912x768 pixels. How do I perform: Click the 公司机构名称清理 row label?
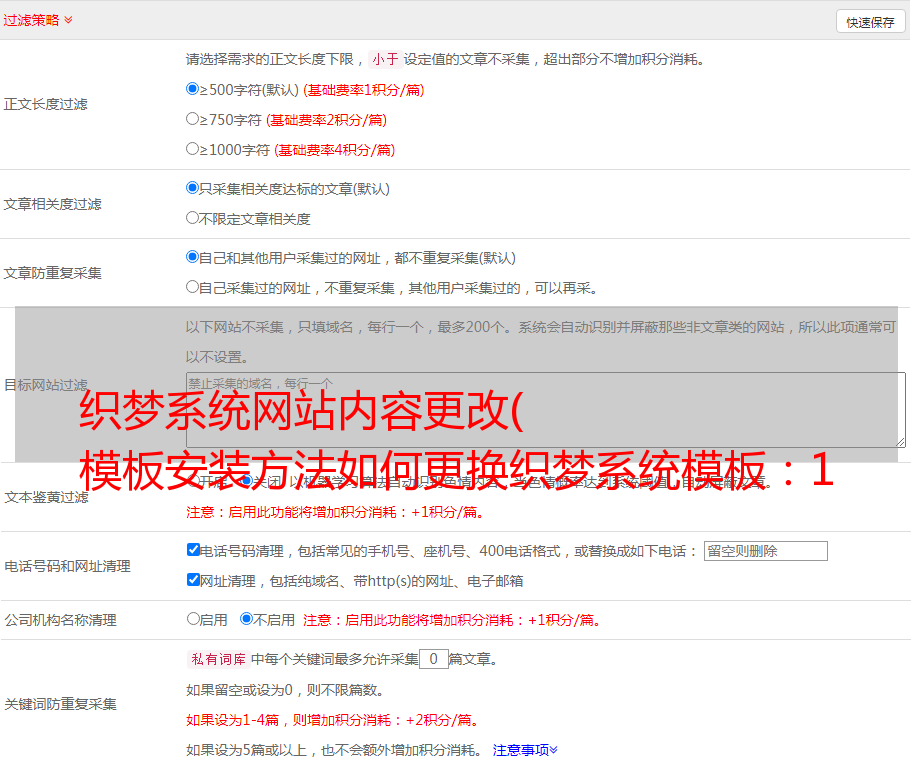point(60,620)
